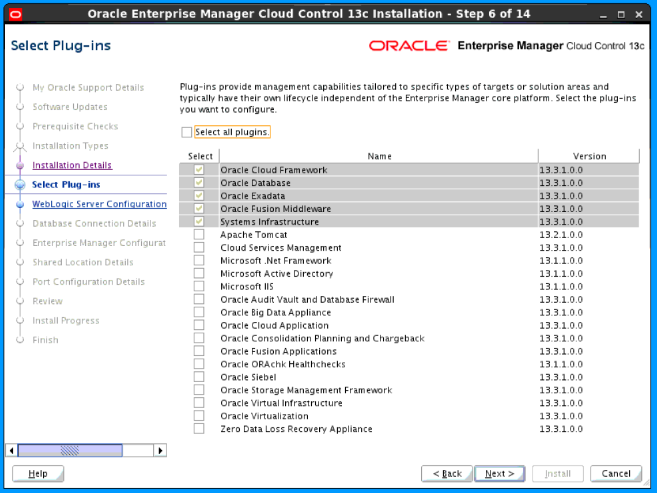
Task: Click the Zero Data Loss Recovery Appliance name
Action: tap(296, 429)
